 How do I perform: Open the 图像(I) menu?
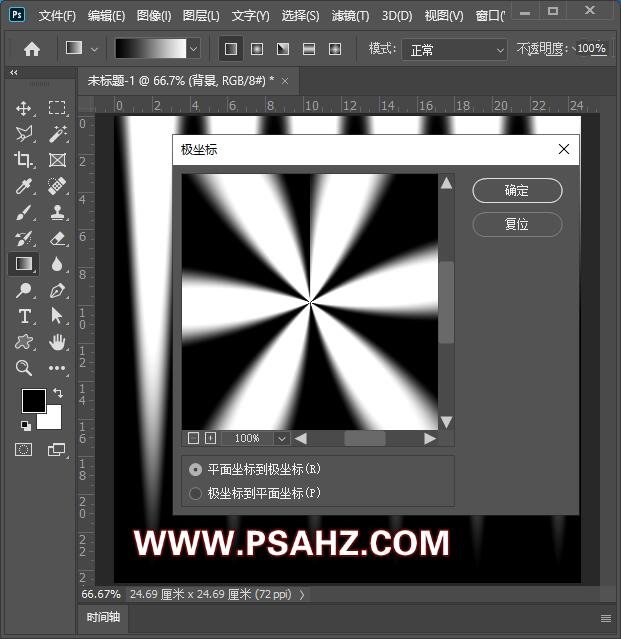(x=154, y=16)
